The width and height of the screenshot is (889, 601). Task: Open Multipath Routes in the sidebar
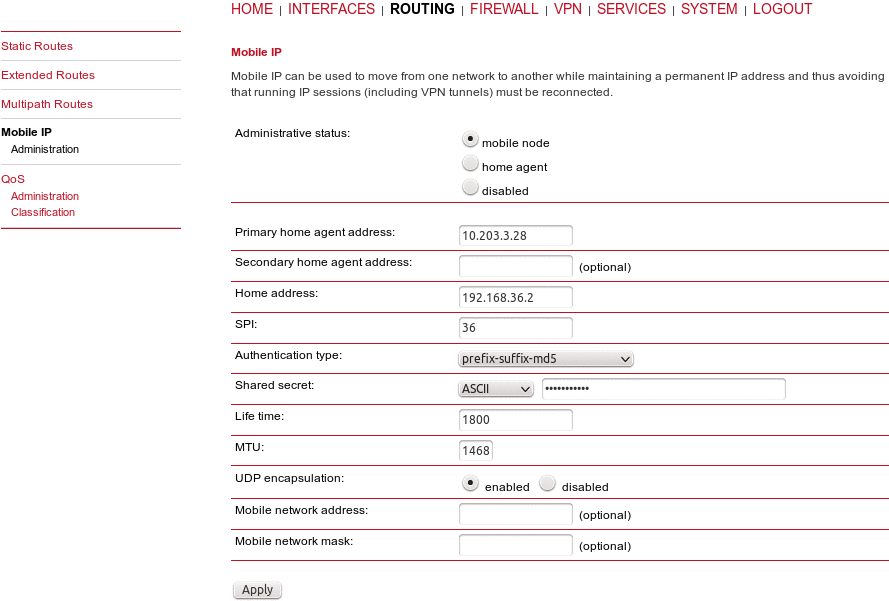[x=47, y=104]
